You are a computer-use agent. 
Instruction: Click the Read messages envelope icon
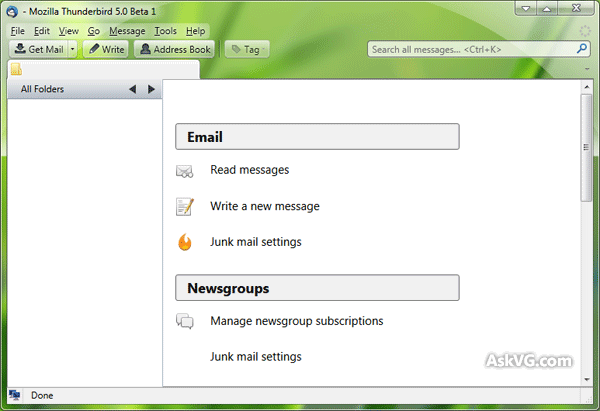184,171
